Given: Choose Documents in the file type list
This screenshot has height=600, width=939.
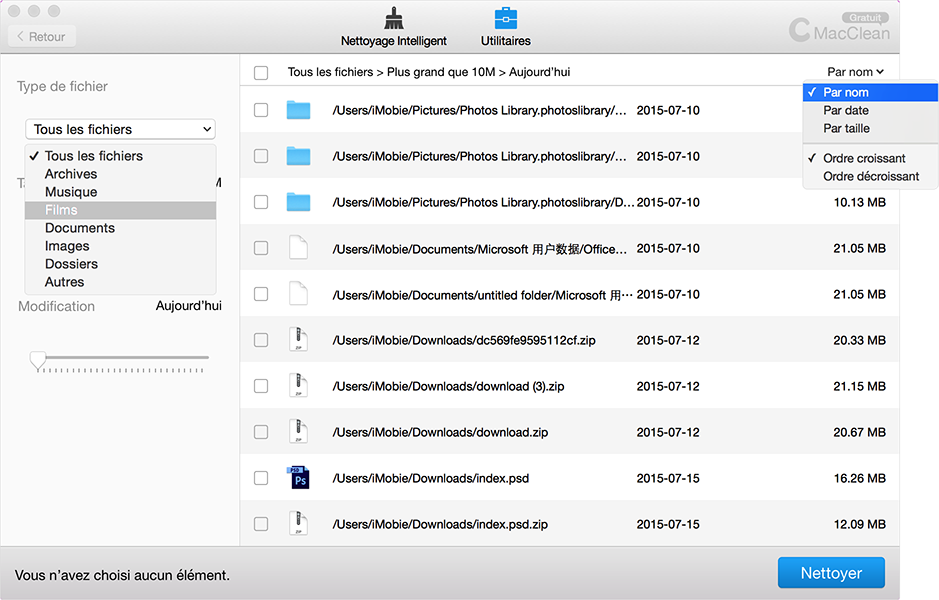Looking at the screenshot, I should click(x=120, y=228).
